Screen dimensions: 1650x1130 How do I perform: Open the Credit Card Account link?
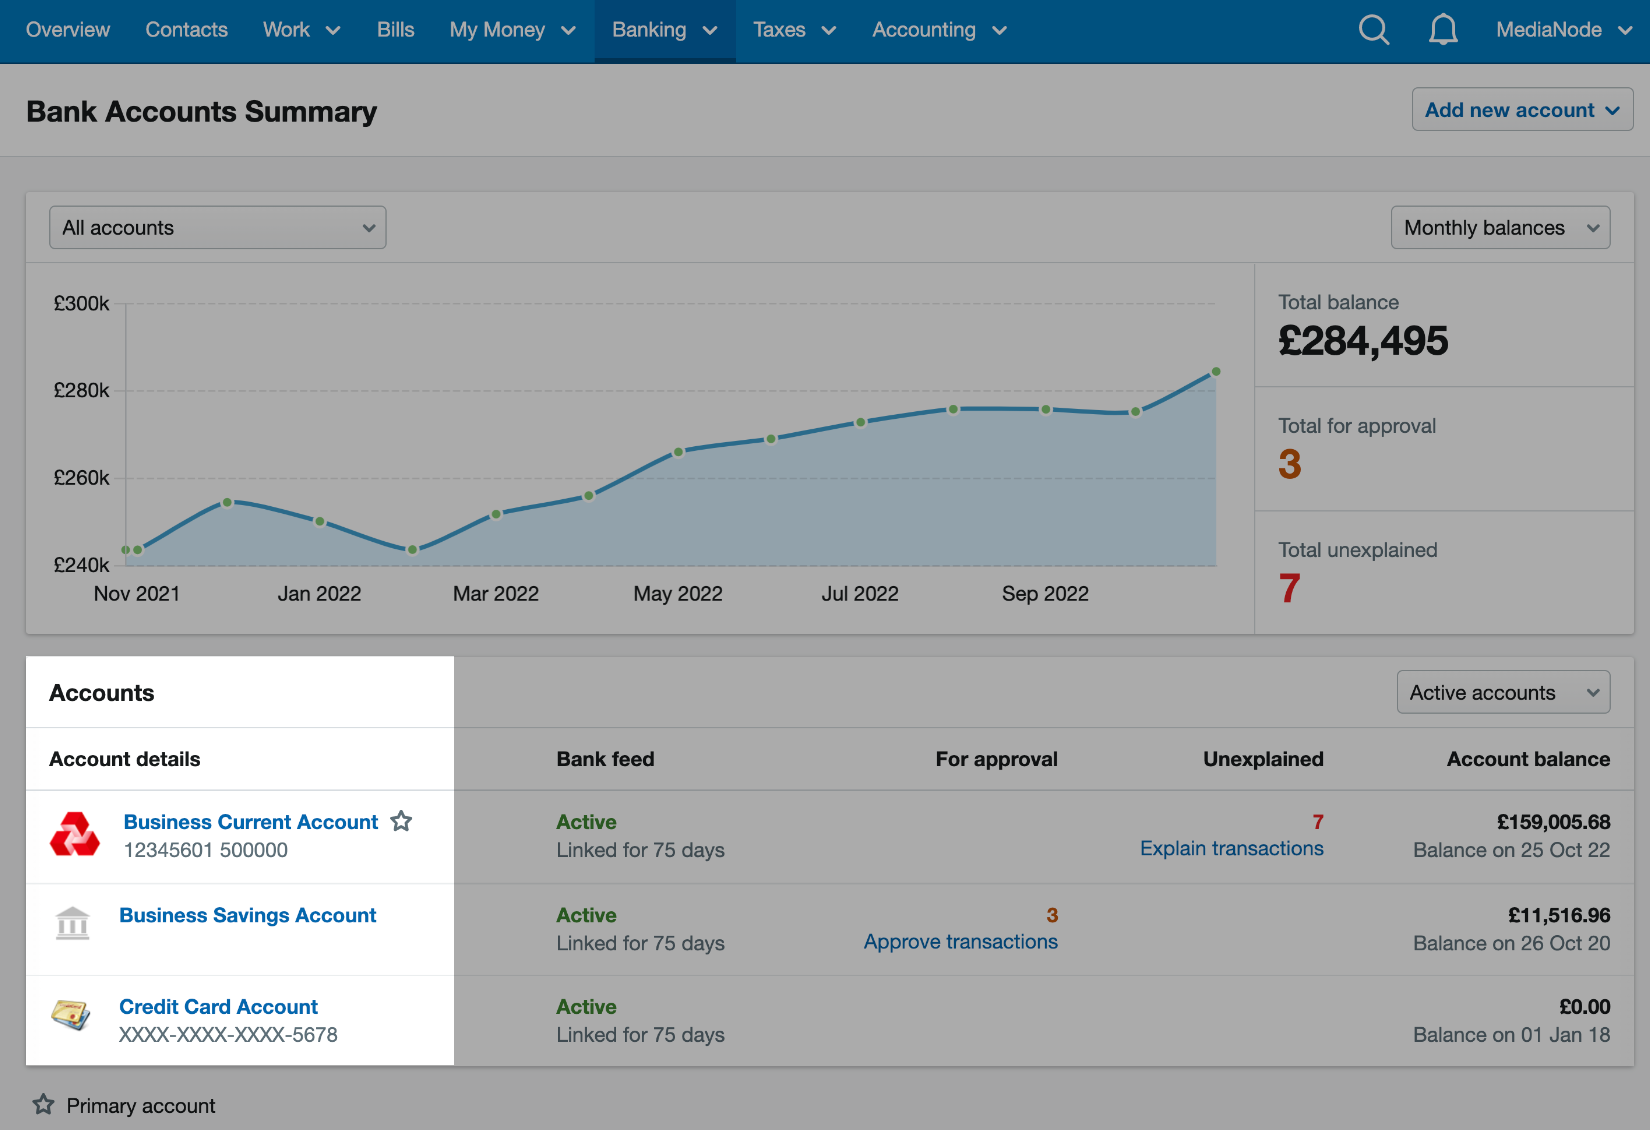pyautogui.click(x=218, y=1007)
